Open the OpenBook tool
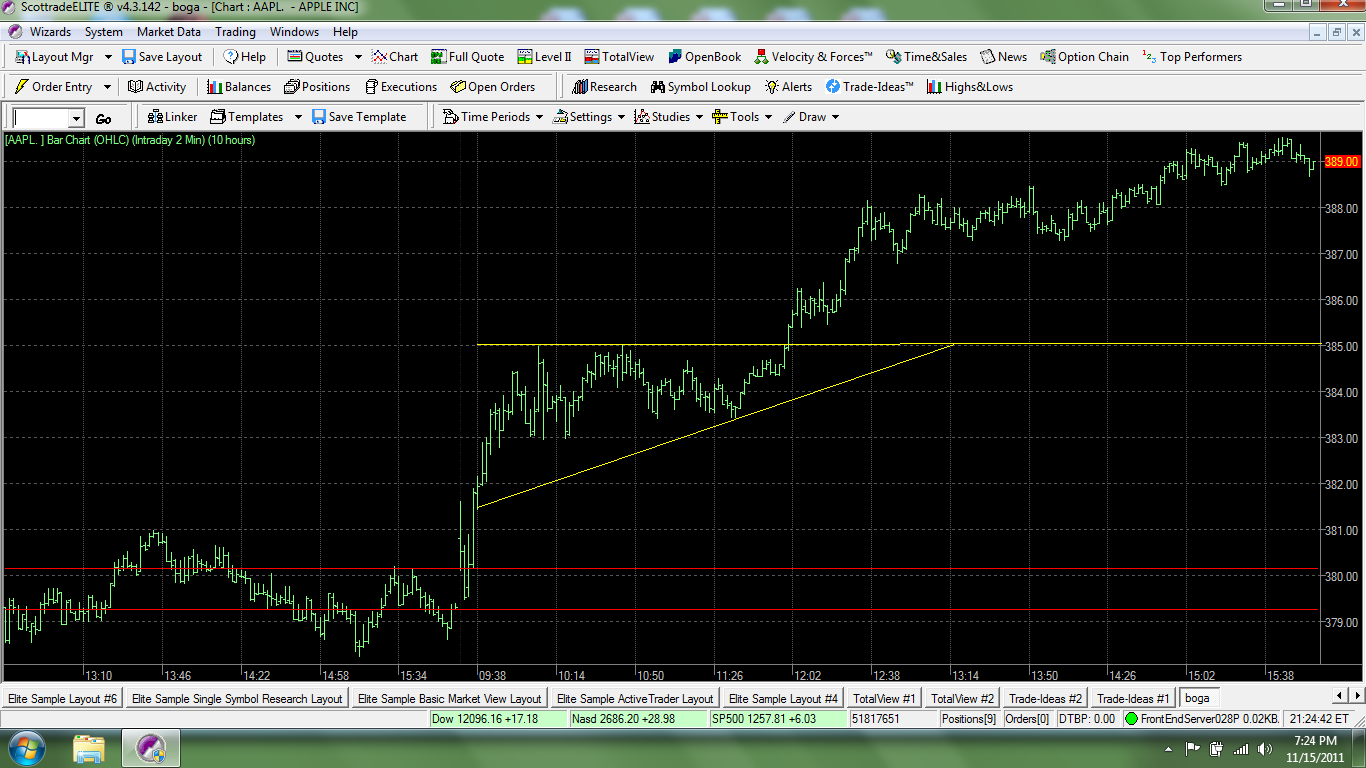This screenshot has width=1366, height=768. click(x=705, y=57)
